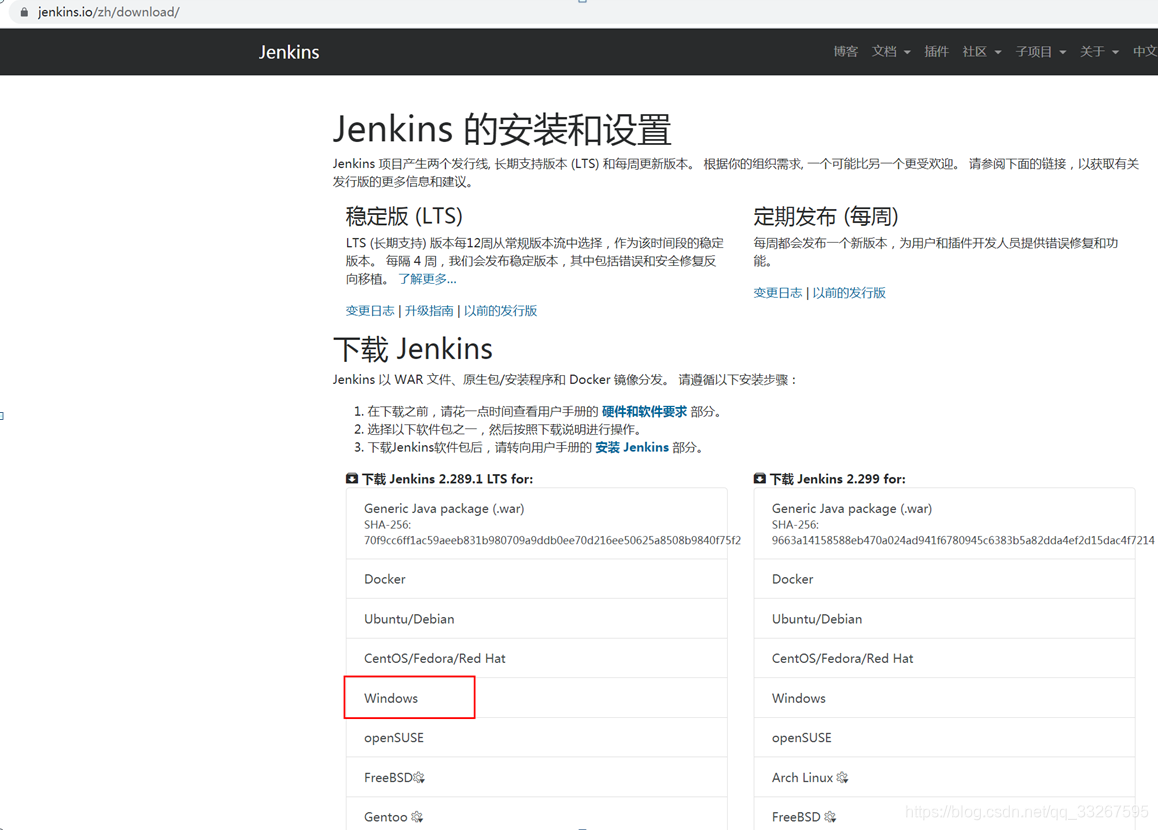This screenshot has height=830, width=1158.
Task: Download LTS Generic Java package (.war)
Action: tap(537, 524)
